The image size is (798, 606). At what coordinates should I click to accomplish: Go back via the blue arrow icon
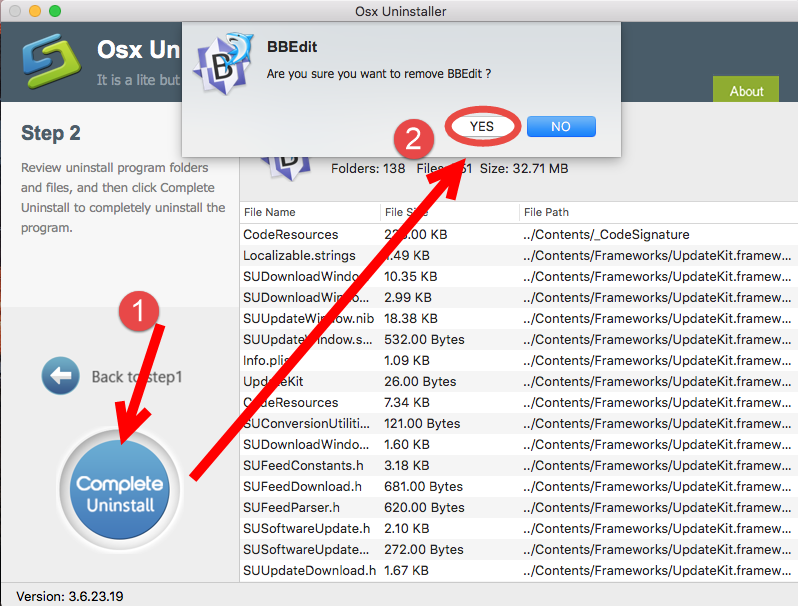pos(61,376)
